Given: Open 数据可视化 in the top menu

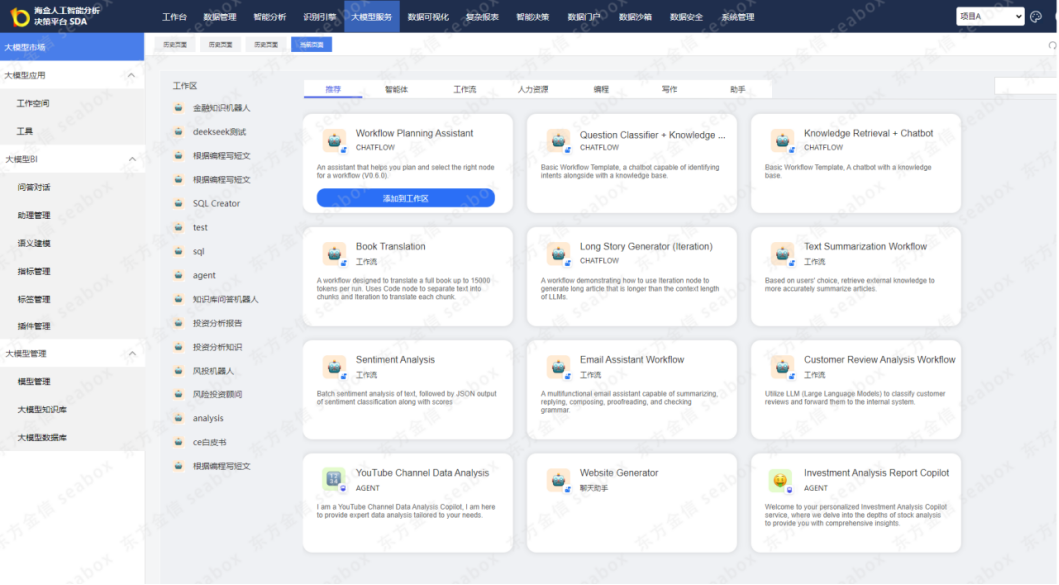Looking at the screenshot, I should [428, 17].
